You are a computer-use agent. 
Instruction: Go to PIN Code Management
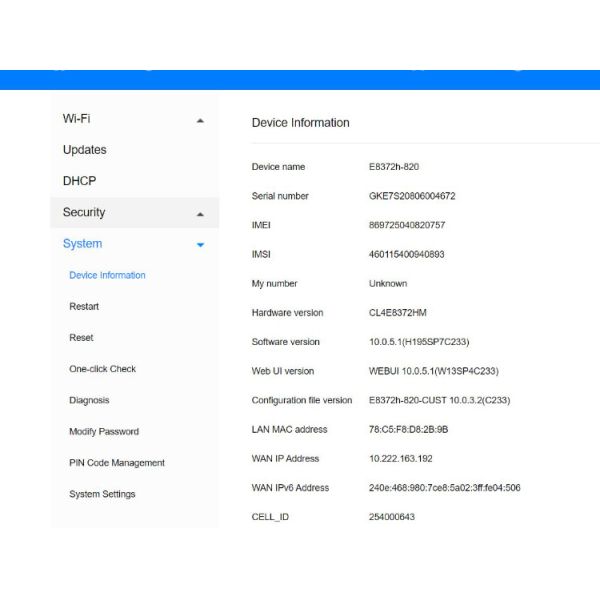[117, 463]
